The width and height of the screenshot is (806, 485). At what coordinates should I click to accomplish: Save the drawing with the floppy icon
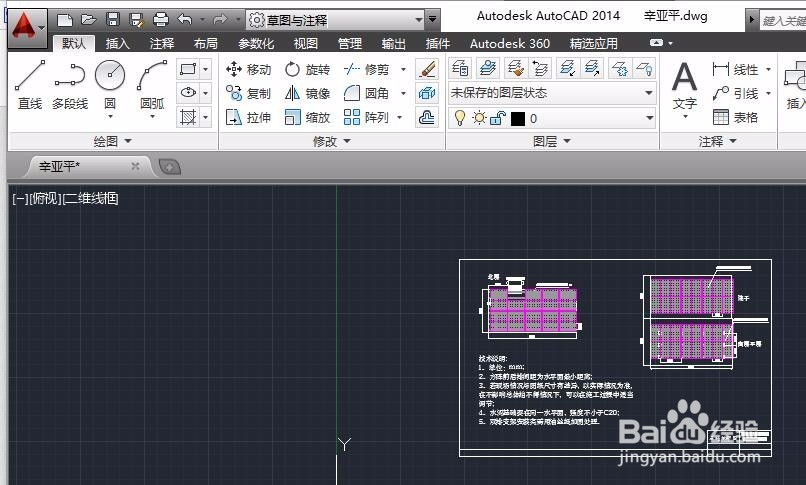pyautogui.click(x=113, y=20)
